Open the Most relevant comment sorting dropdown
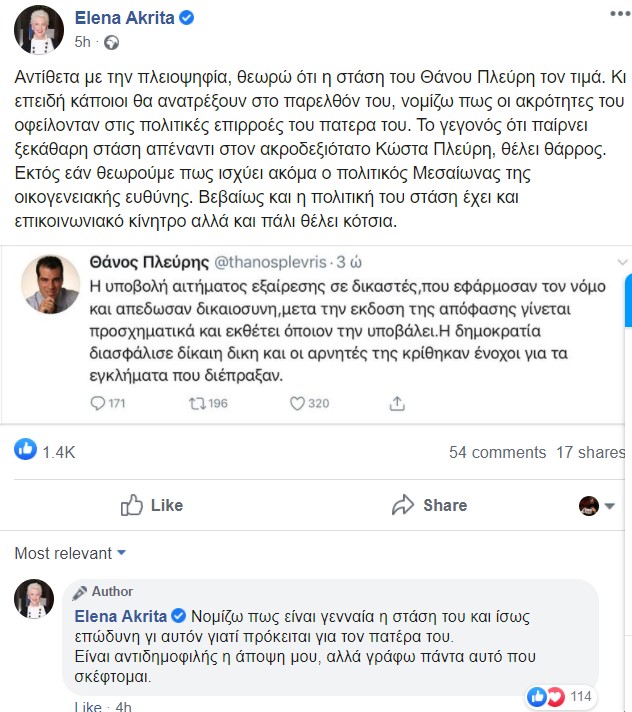This screenshot has width=632, height=712. coord(70,552)
